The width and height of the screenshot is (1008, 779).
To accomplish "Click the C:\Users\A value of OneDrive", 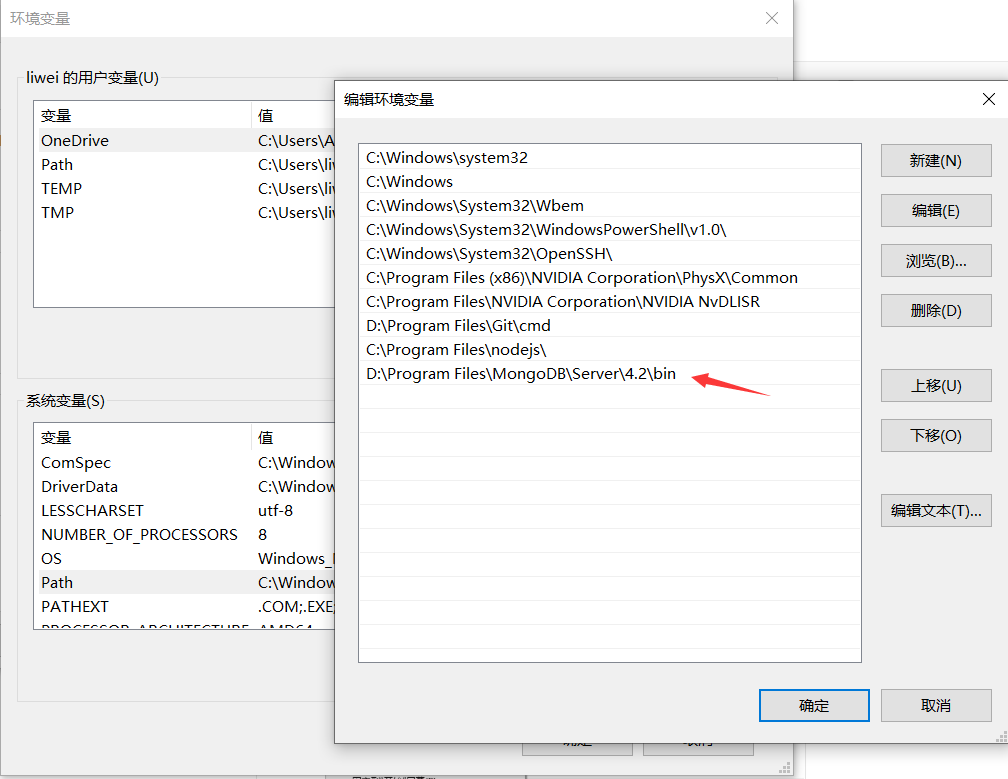I will [x=296, y=140].
